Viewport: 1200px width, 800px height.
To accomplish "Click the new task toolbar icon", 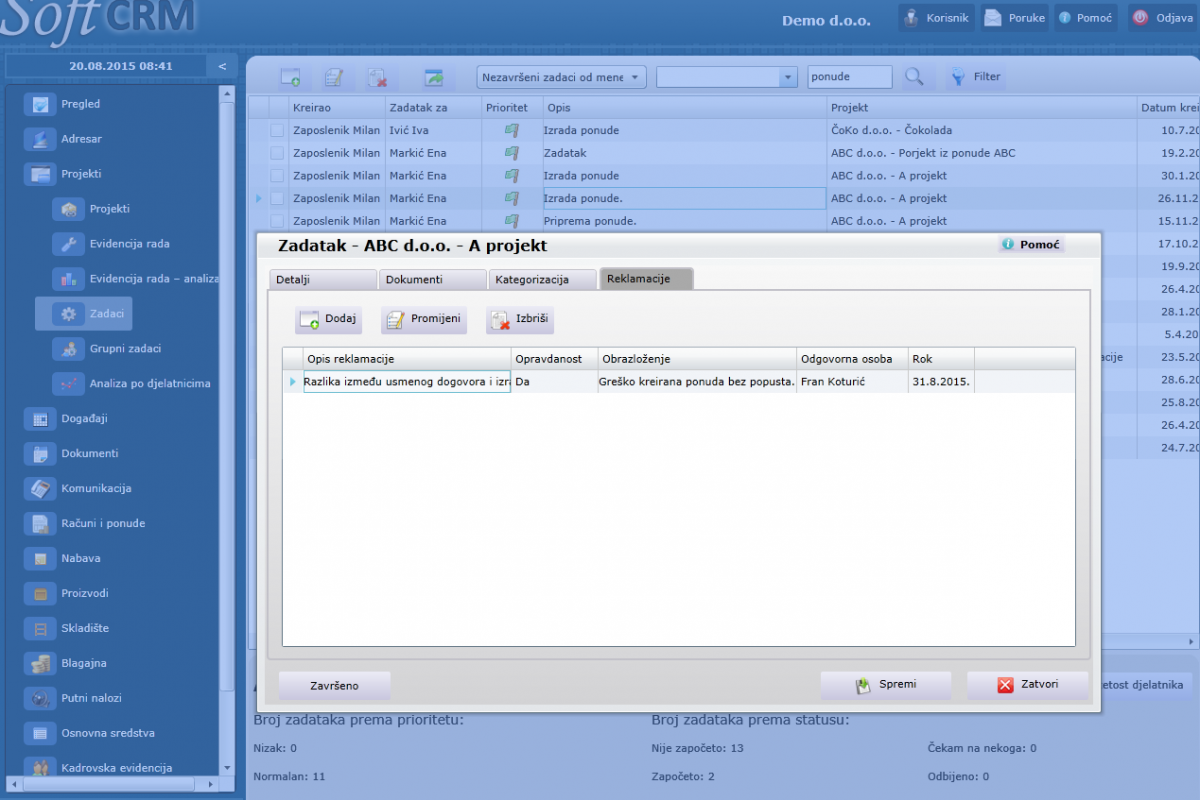I will 290,77.
